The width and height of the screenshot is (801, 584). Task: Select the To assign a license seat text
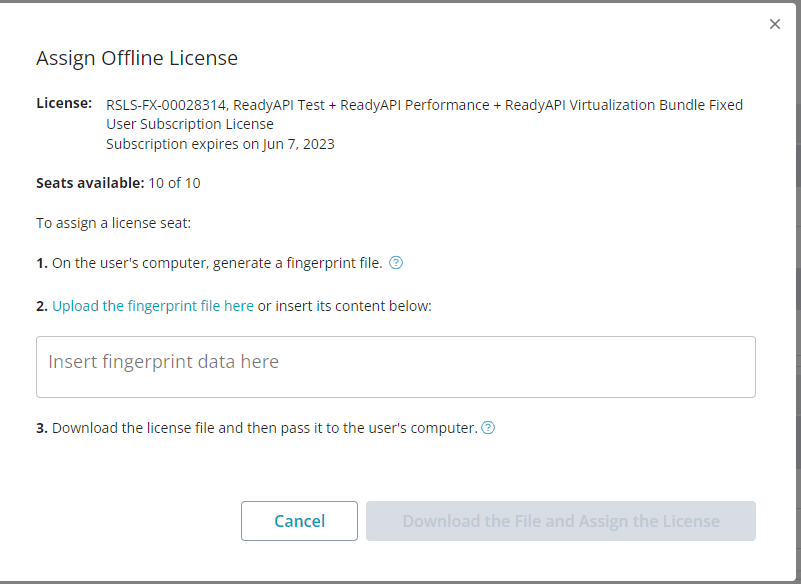(113, 223)
